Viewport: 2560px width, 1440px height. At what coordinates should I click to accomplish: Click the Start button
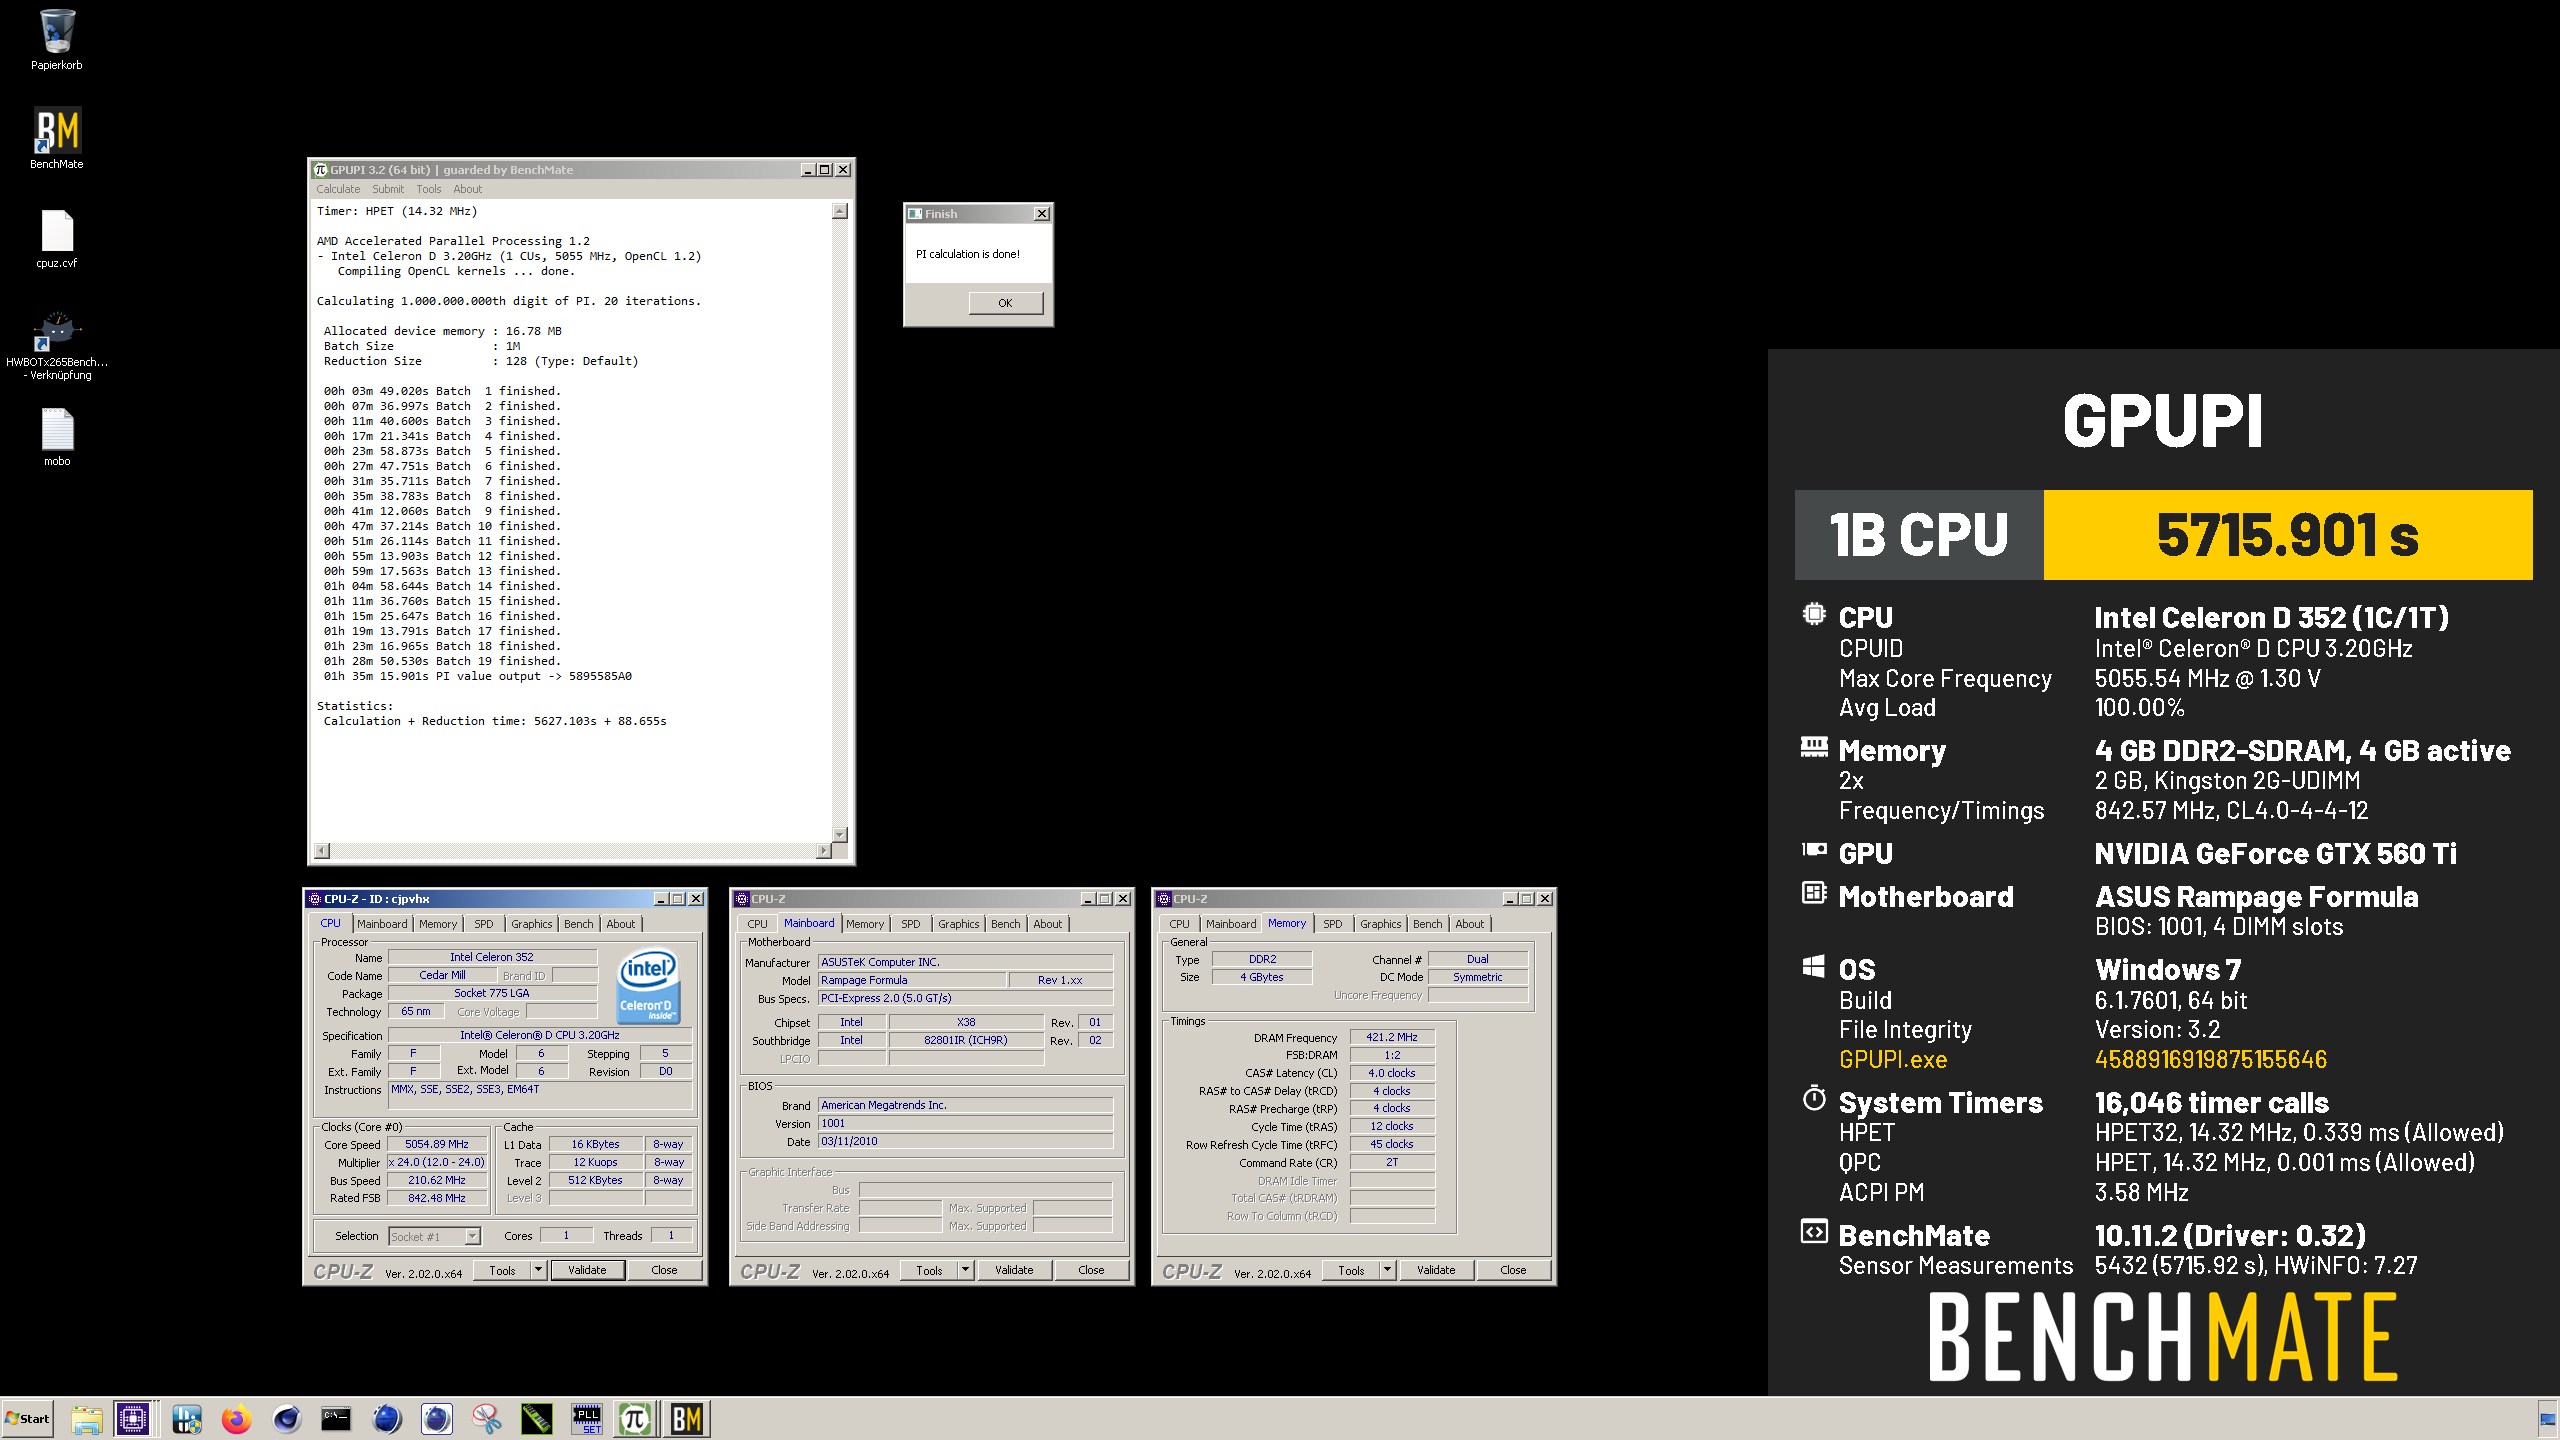(x=28, y=1419)
